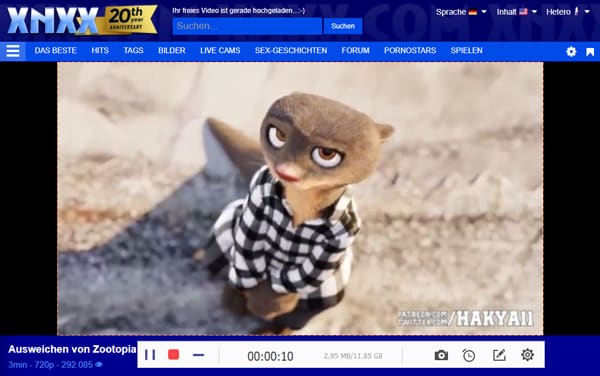Minimize the recorder toolbar with dash icon
The height and width of the screenshot is (376, 600).
pyautogui.click(x=198, y=355)
